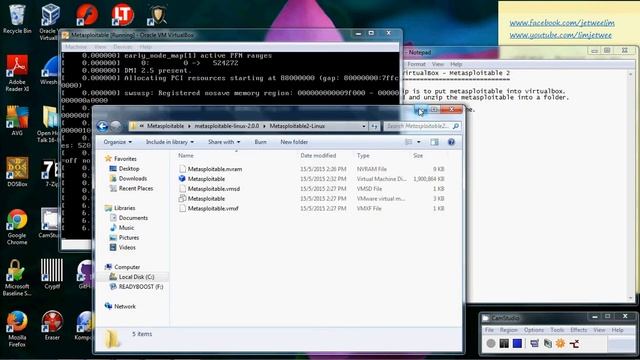The image size is (640, 360).
Task: Click facebook.com/jetweelim link on sticky note
Action: click(x=562, y=23)
